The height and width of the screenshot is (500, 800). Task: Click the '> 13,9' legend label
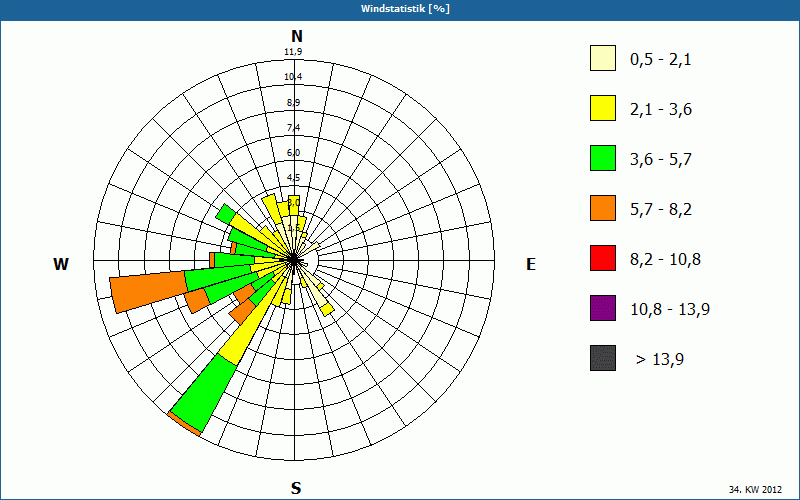(x=660, y=360)
